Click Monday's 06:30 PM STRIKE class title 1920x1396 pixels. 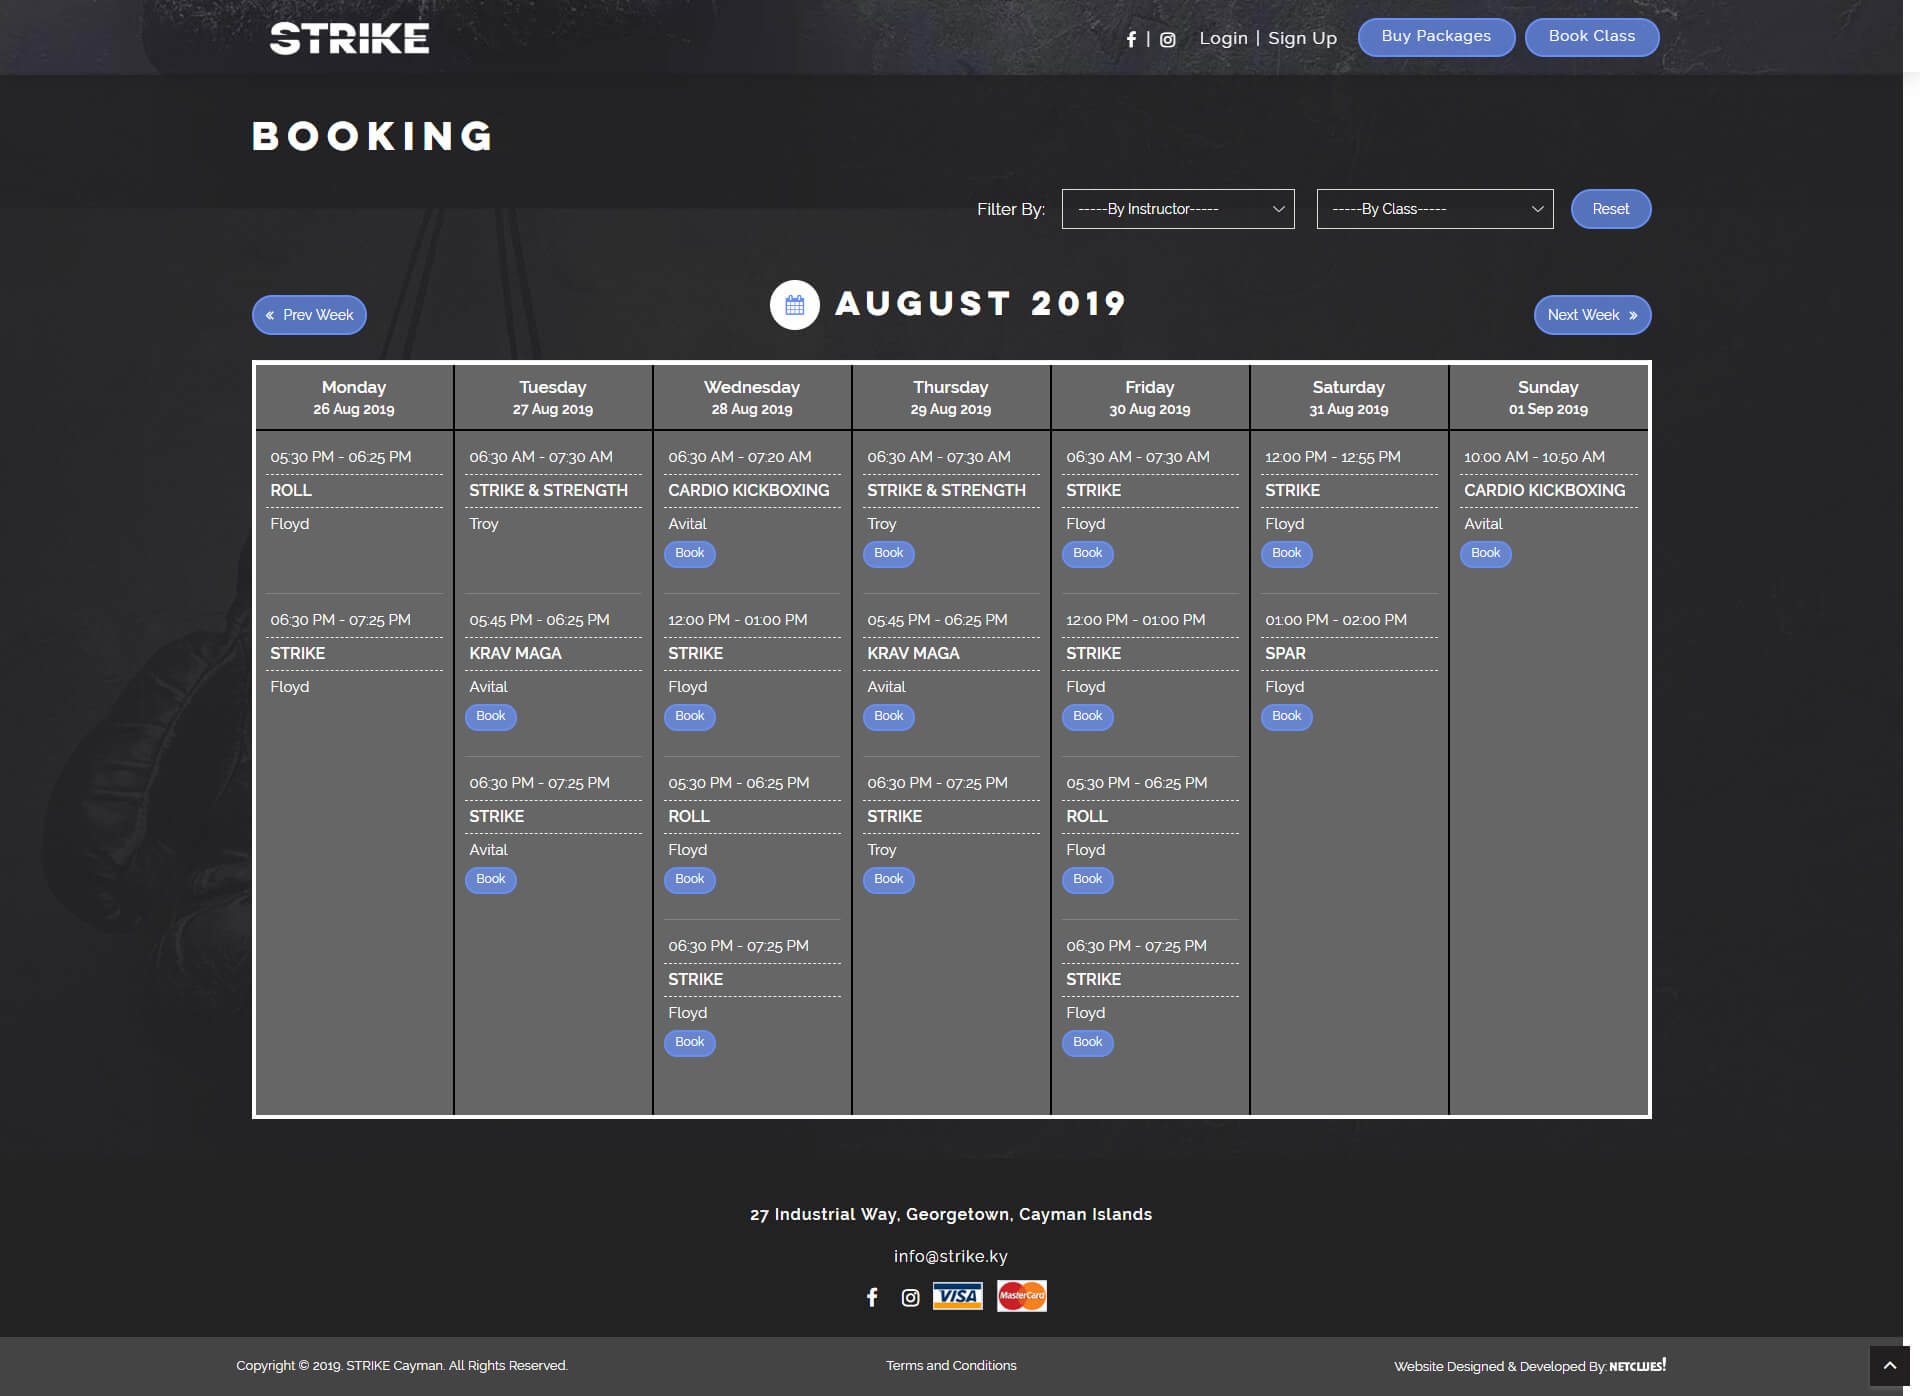pos(298,653)
